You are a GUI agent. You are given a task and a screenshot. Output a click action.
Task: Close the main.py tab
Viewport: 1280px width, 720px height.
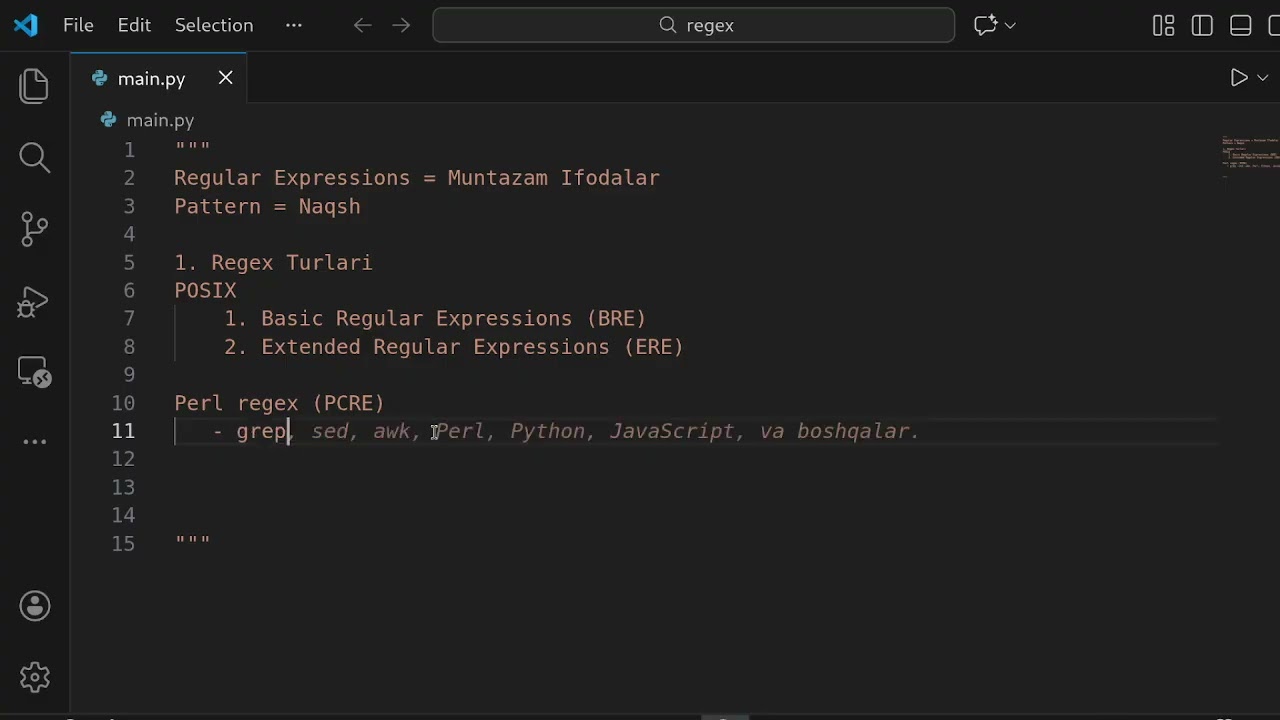click(226, 77)
